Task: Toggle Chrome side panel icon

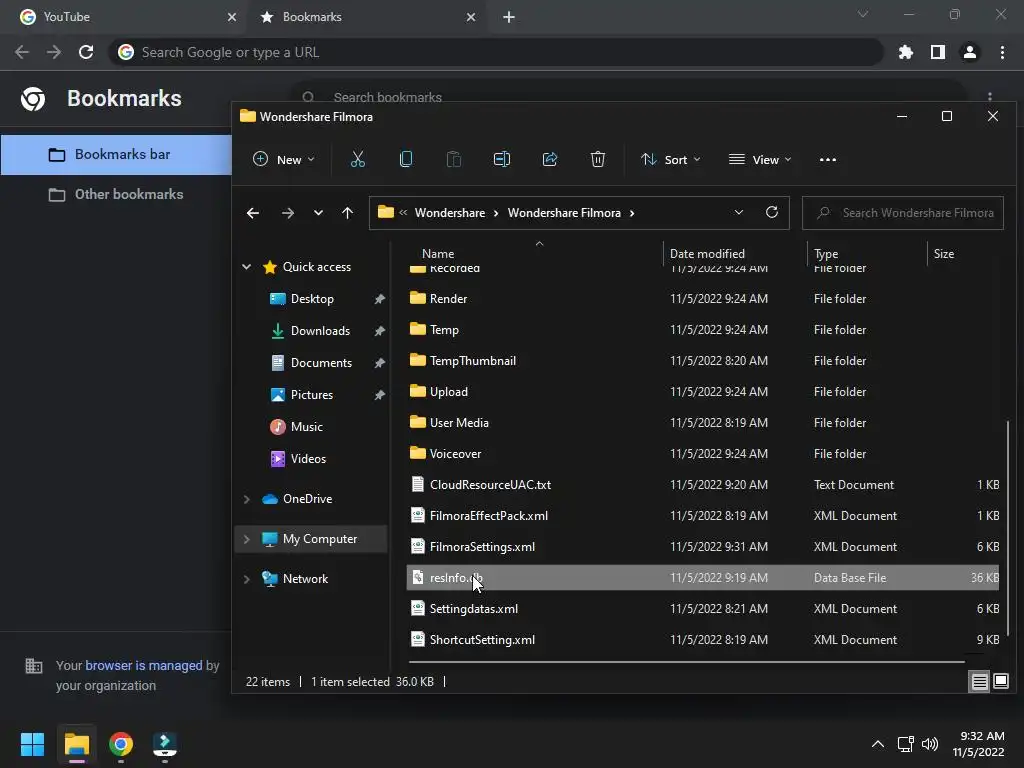Action: [x=938, y=52]
